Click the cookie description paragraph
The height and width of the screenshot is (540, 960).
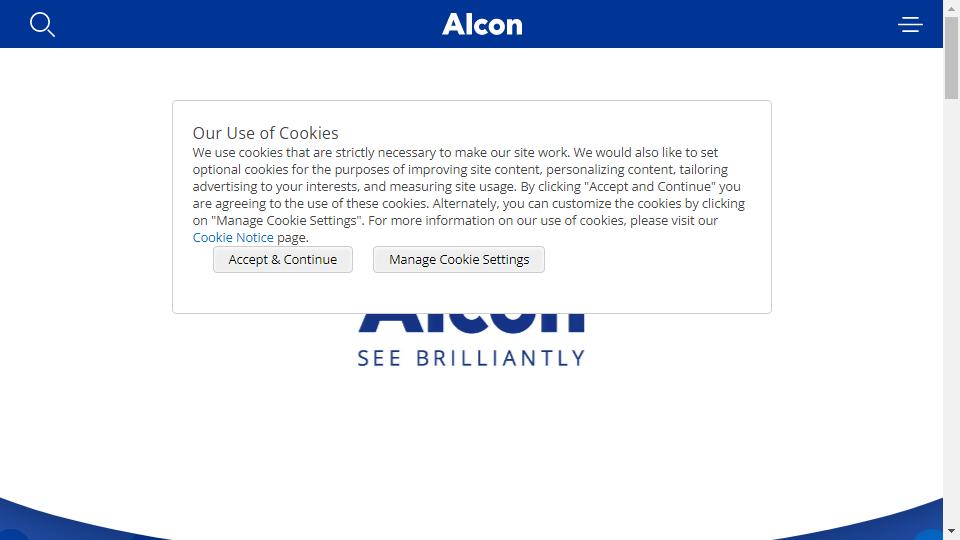(x=468, y=195)
